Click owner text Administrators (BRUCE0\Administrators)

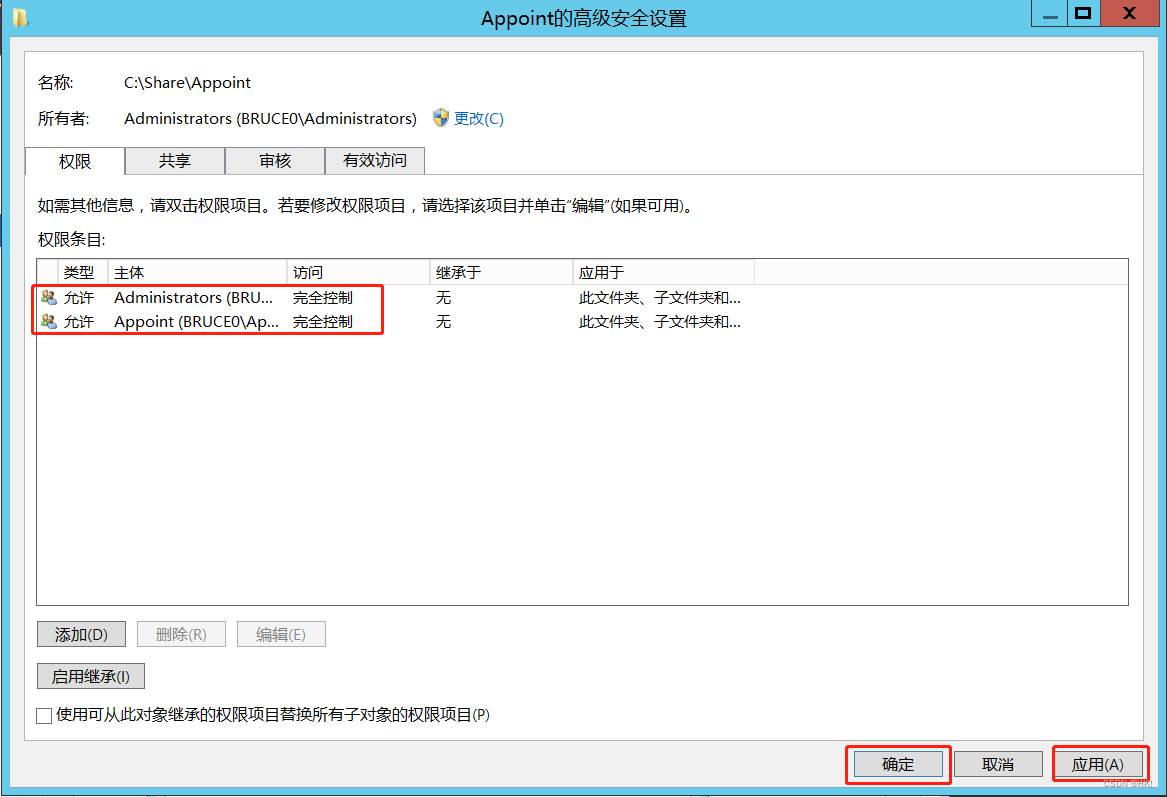[270, 118]
